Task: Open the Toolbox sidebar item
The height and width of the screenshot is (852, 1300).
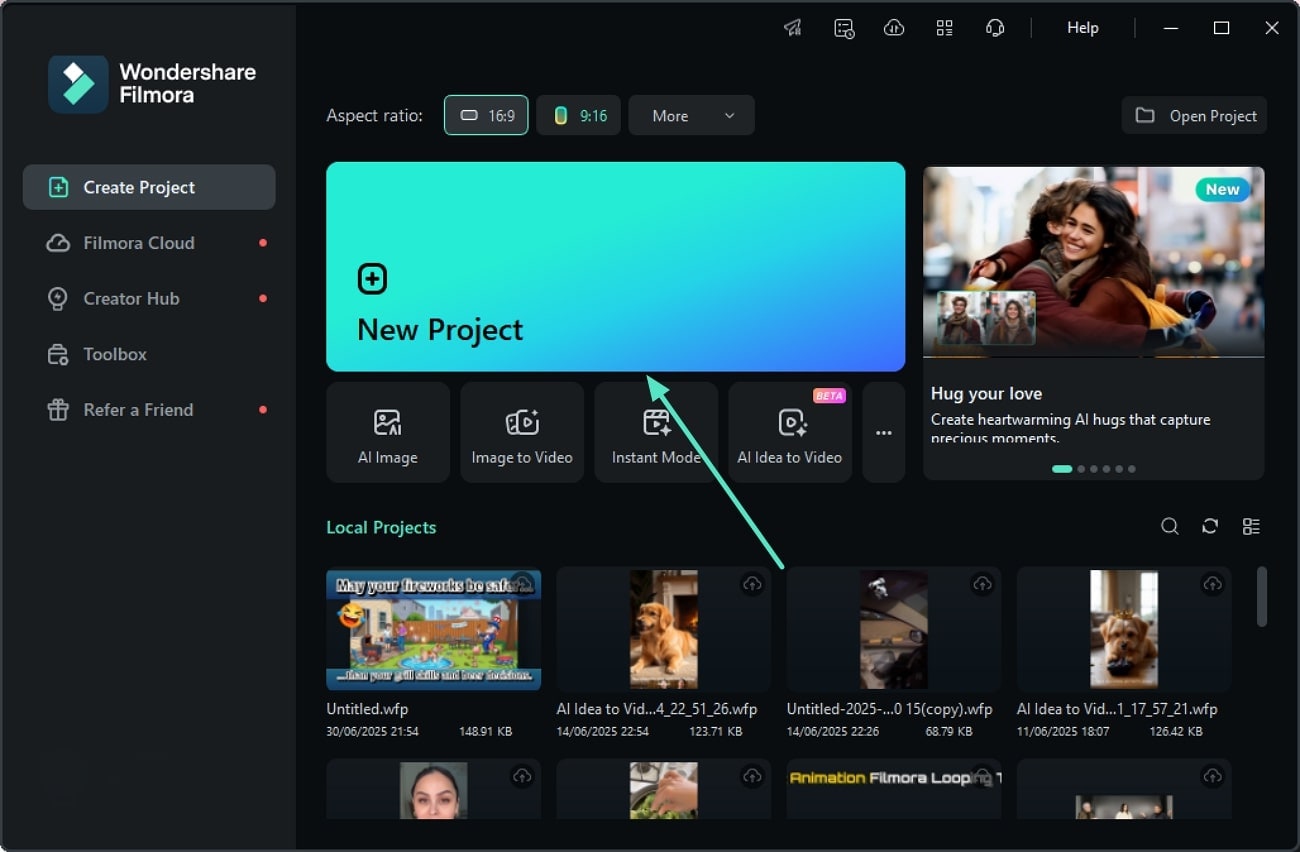Action: click(x=149, y=354)
